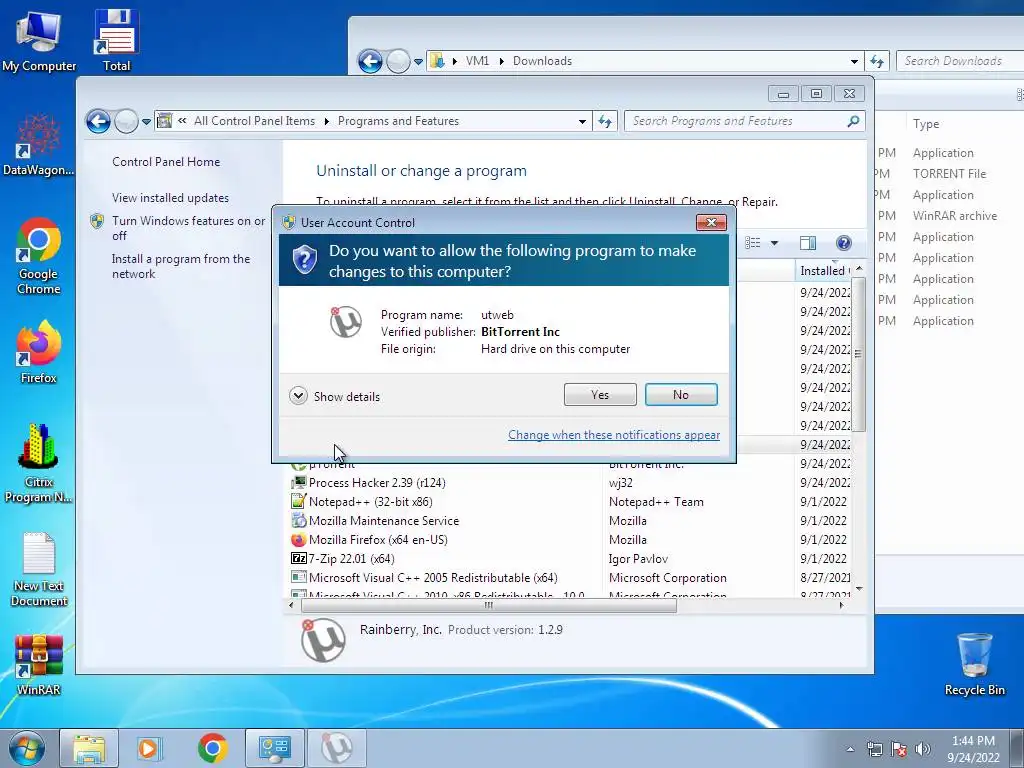Open Control Panel Home link
This screenshot has width=1024, height=768.
tap(166, 162)
